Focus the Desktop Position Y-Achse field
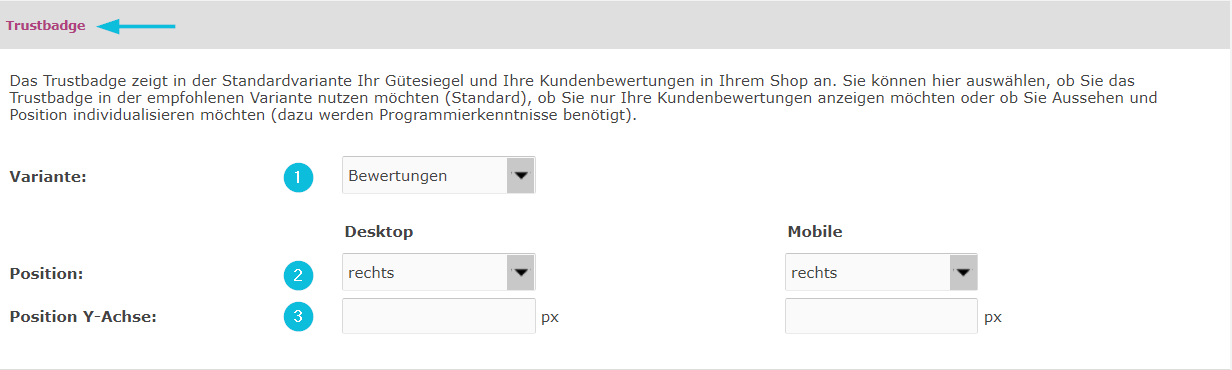 click(439, 316)
